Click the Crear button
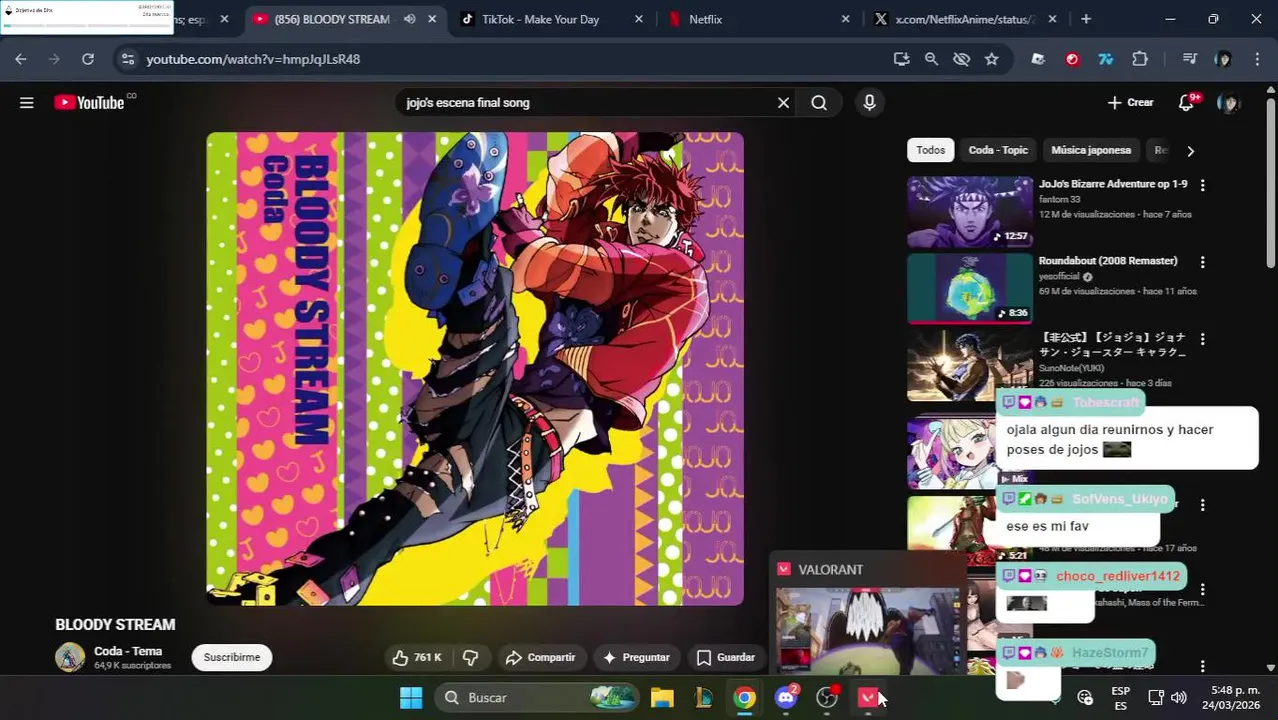The height and width of the screenshot is (720, 1278). pyautogui.click(x=1131, y=102)
